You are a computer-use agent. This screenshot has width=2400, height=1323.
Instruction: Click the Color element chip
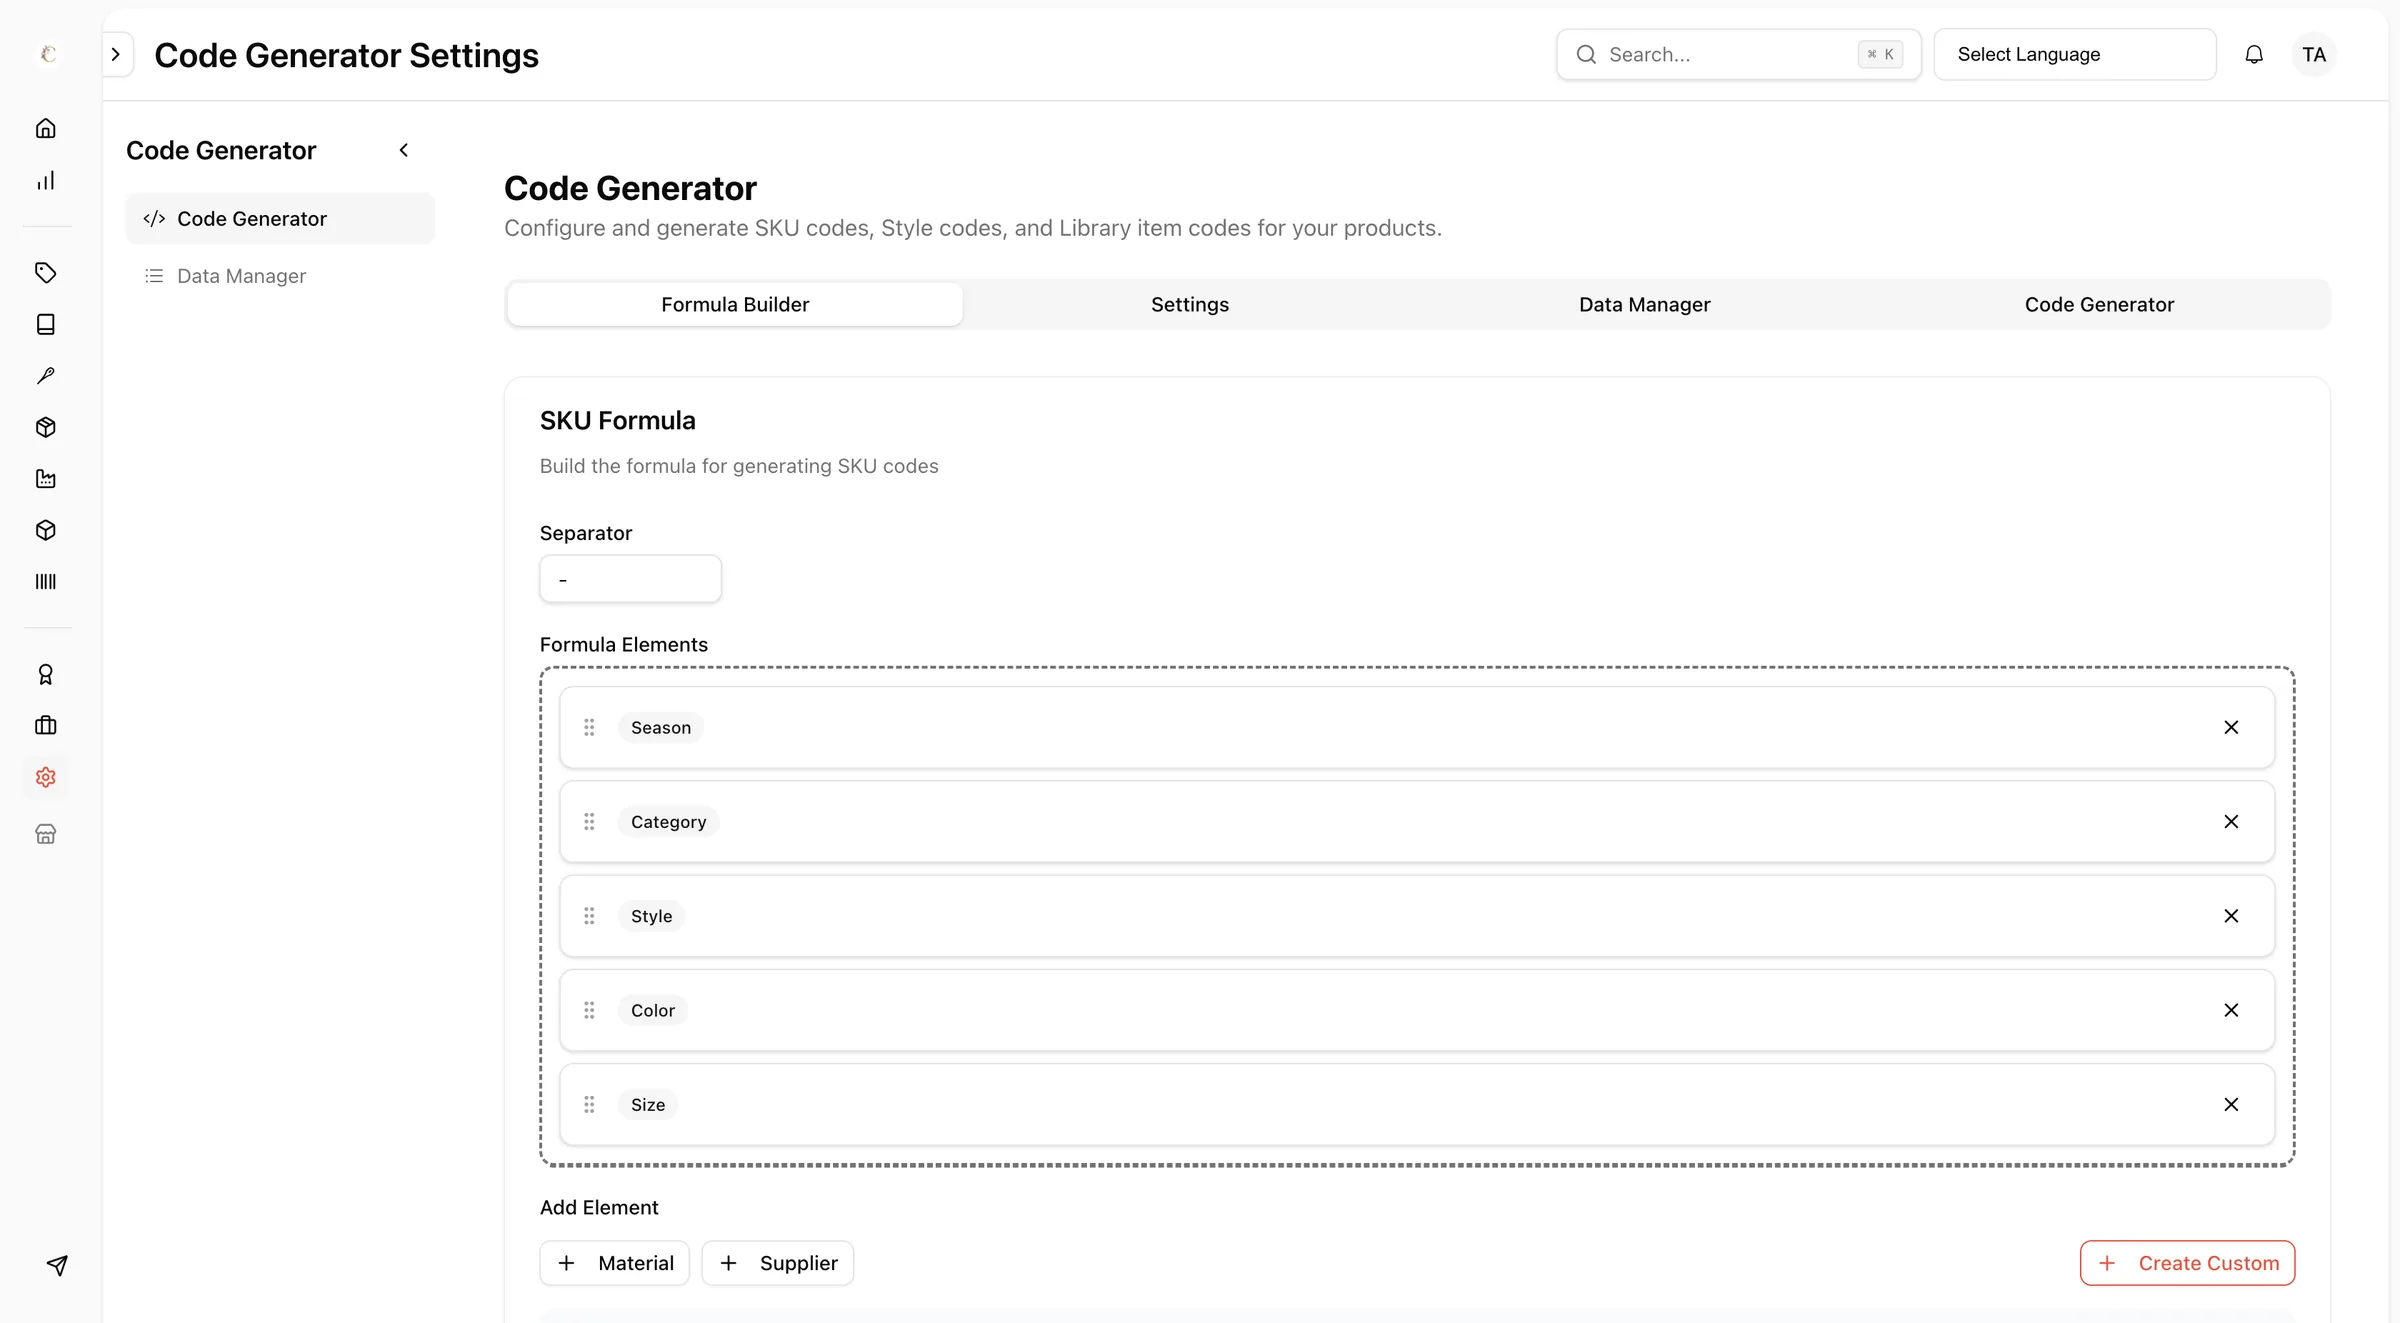click(x=653, y=1010)
